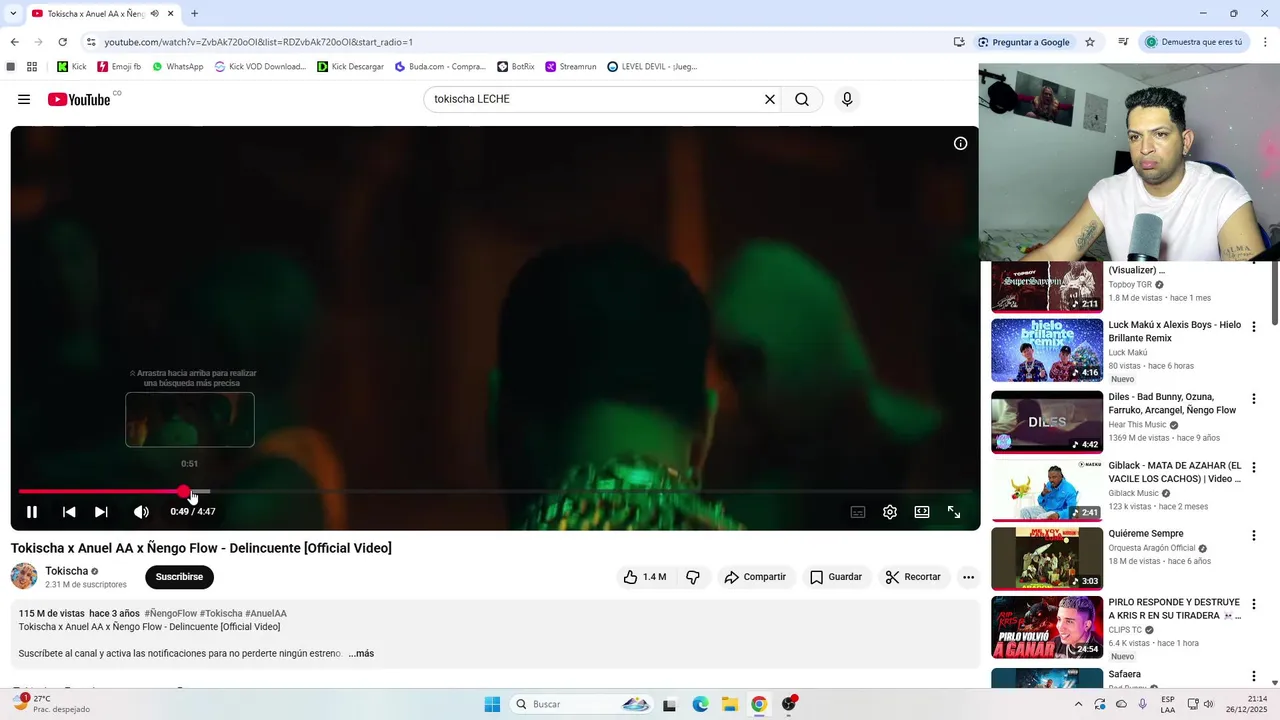
Task: Open the #ÑengoFlow hashtag
Action: pyautogui.click(x=170, y=613)
